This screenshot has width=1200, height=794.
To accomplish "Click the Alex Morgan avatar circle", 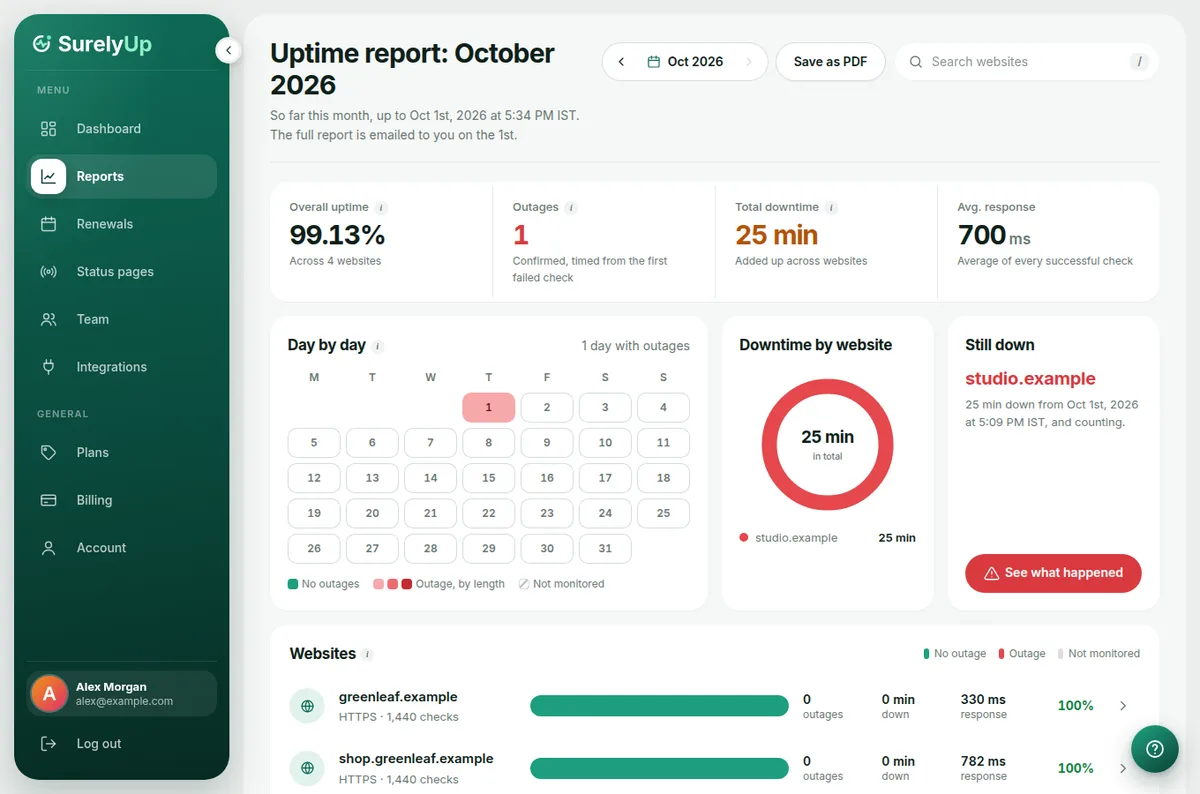I will [x=49, y=693].
